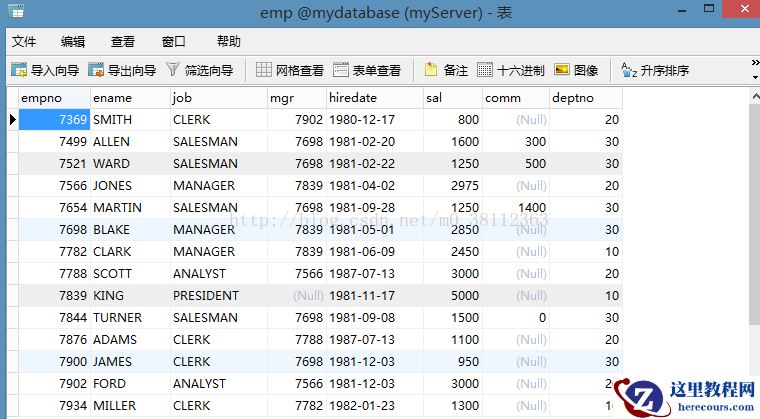This screenshot has width=760, height=419.
Task: Select the sal cell 5000
Action: click(x=453, y=295)
